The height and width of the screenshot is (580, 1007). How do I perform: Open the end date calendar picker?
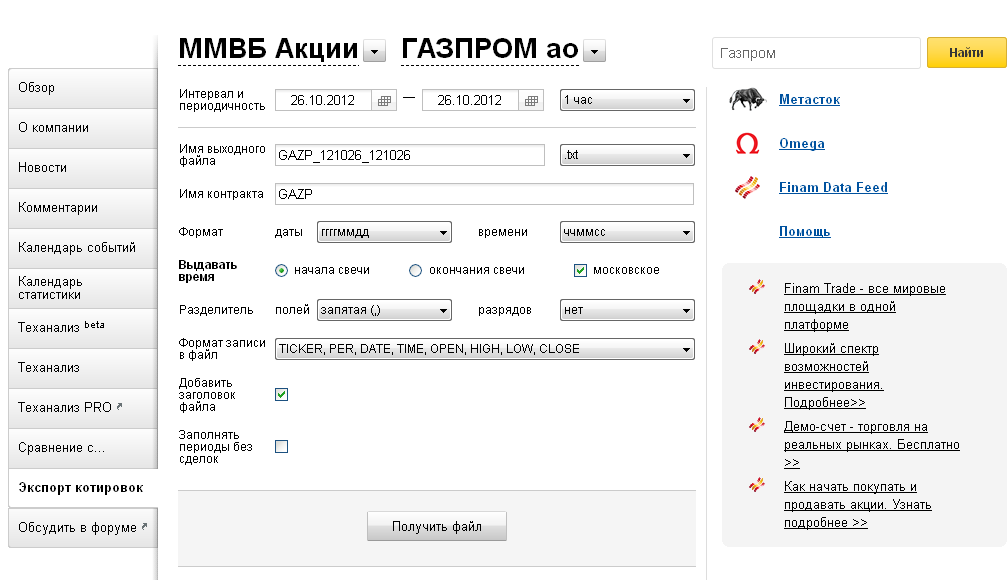[531, 101]
